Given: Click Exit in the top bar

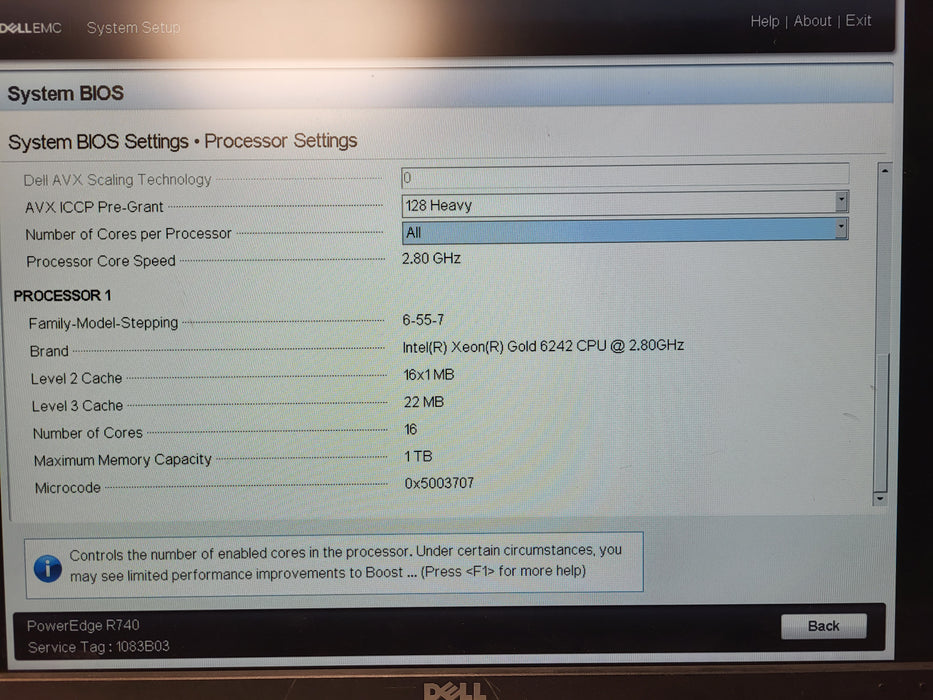Looking at the screenshot, I should point(858,20).
